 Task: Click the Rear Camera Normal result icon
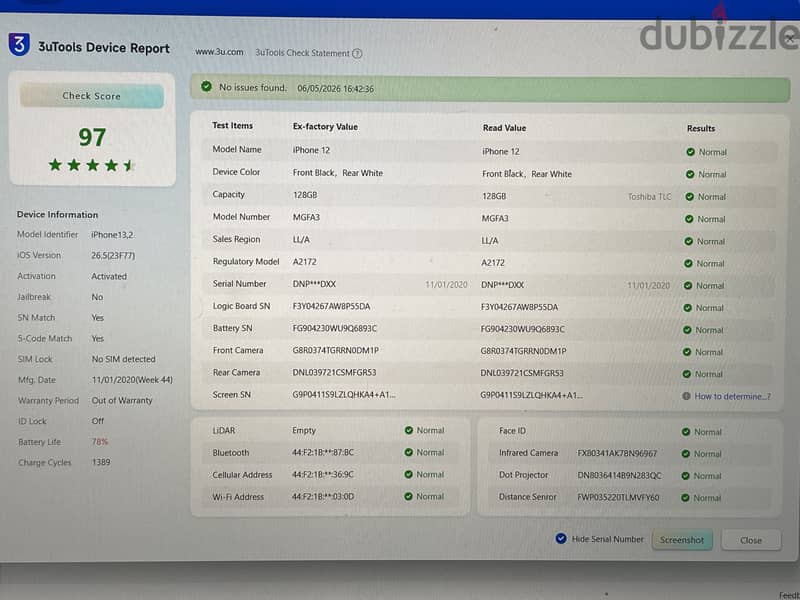687,374
